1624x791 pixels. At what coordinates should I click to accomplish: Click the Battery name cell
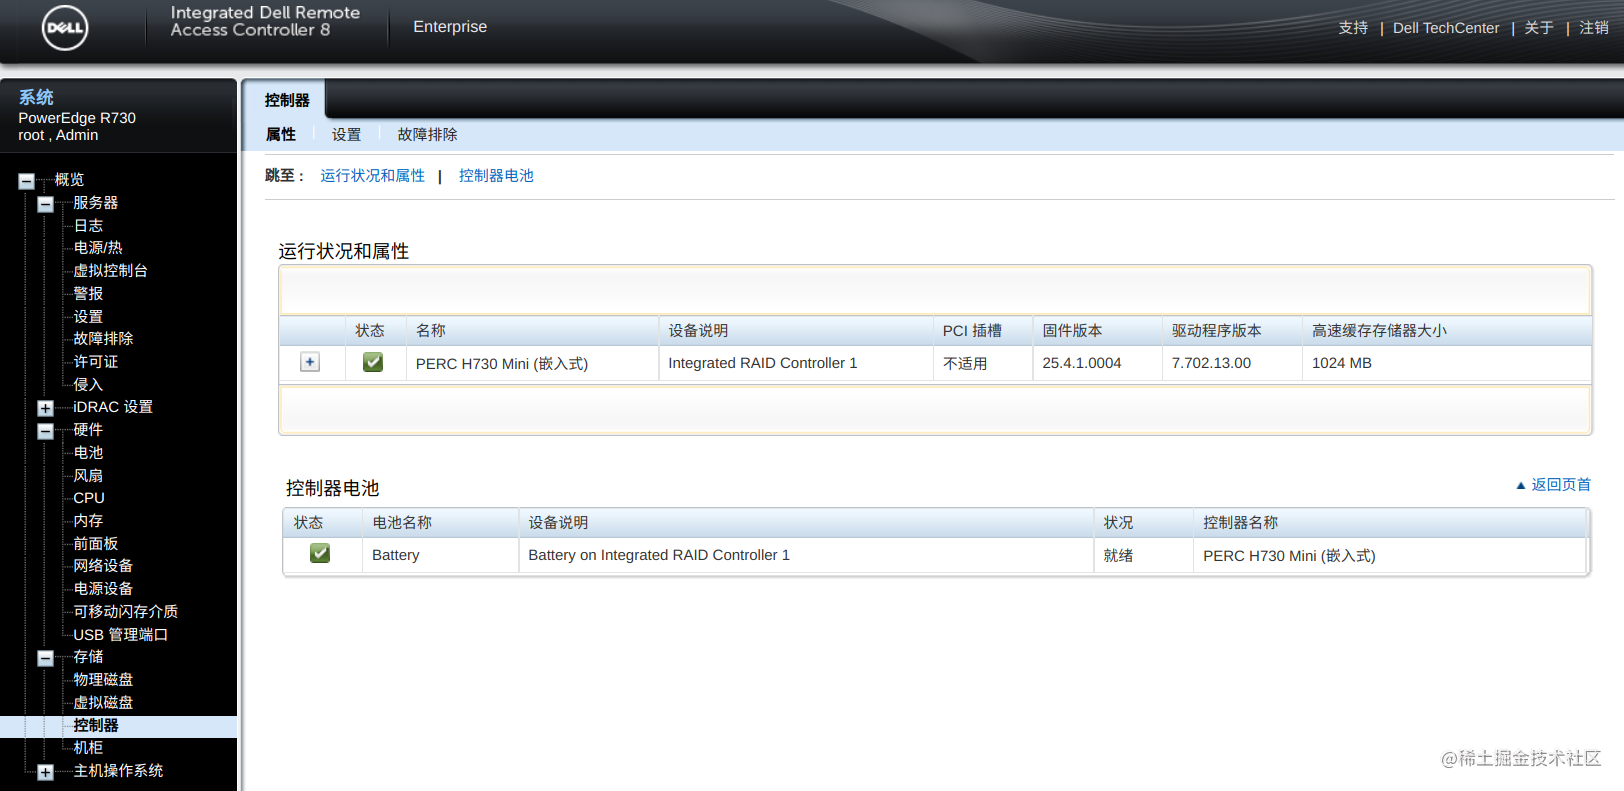point(395,555)
